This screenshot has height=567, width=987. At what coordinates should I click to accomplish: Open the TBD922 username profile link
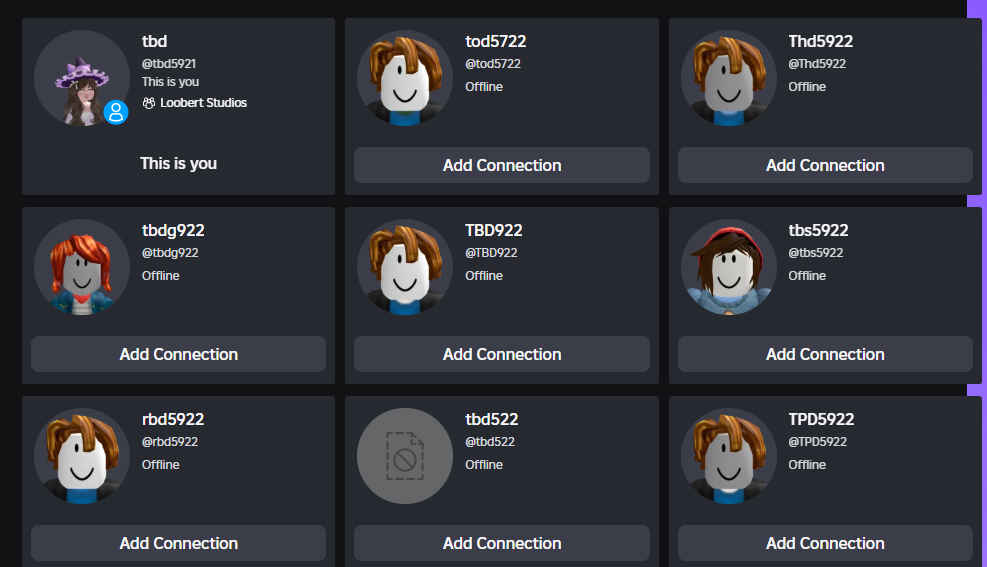point(493,231)
